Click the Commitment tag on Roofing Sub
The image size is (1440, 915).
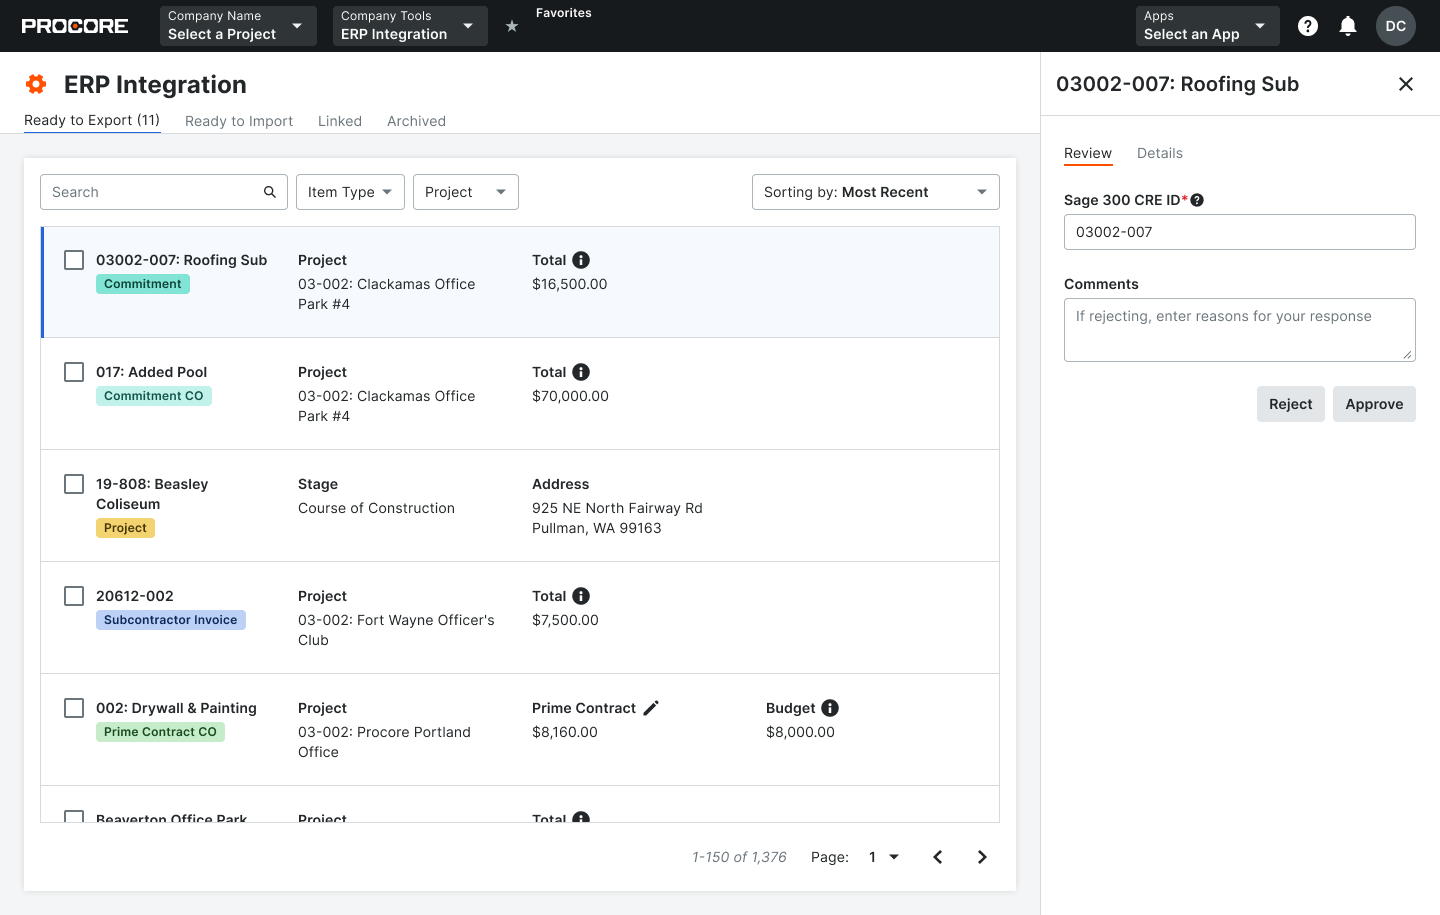[143, 284]
